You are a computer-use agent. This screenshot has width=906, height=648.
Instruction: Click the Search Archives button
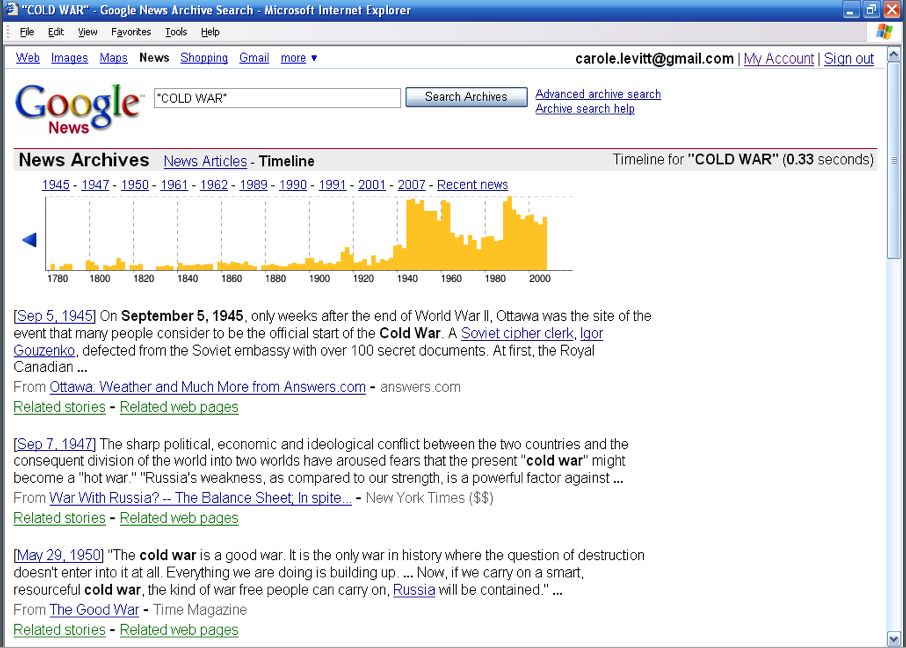466,97
